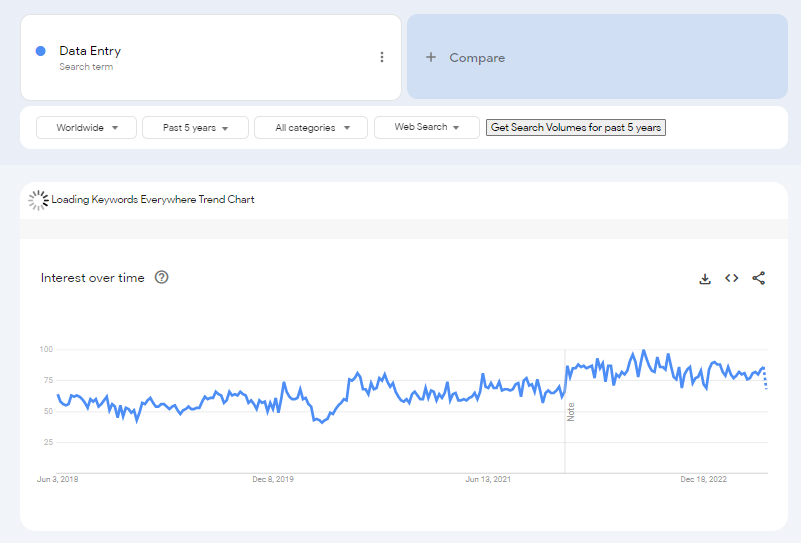
Task: Click the Dec 8, 2019 axis label
Action: pyautogui.click(x=273, y=480)
